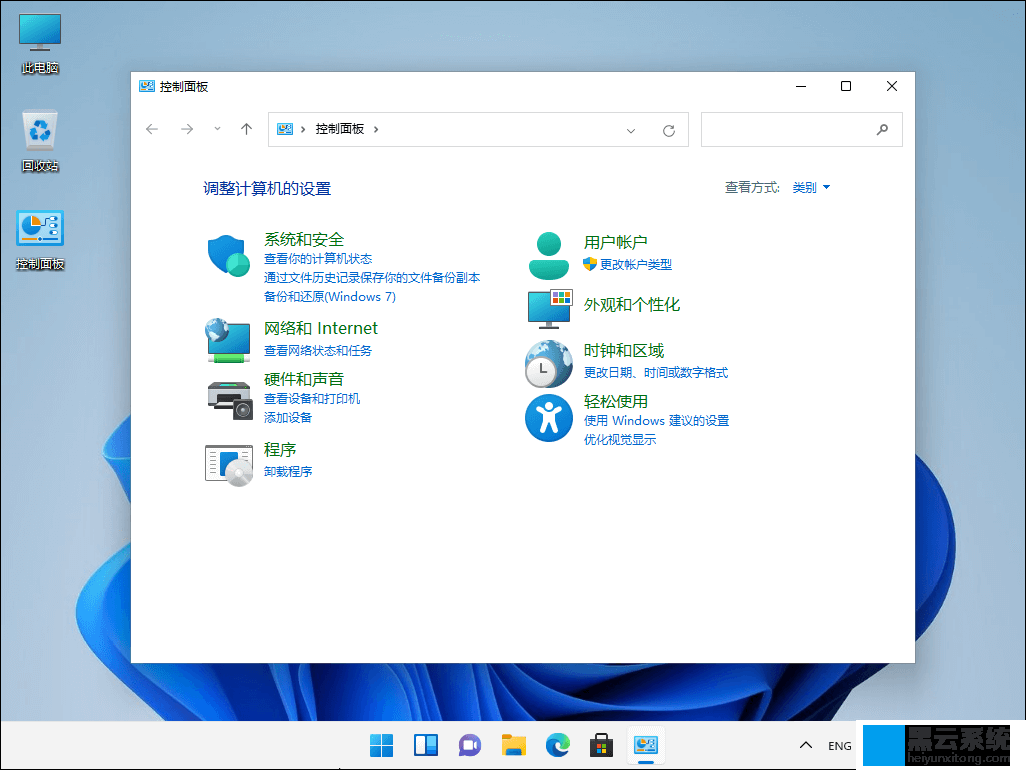The width and height of the screenshot is (1026, 770).
Task: Click the 时钟和区域 globe clock icon
Action: pyautogui.click(x=548, y=363)
